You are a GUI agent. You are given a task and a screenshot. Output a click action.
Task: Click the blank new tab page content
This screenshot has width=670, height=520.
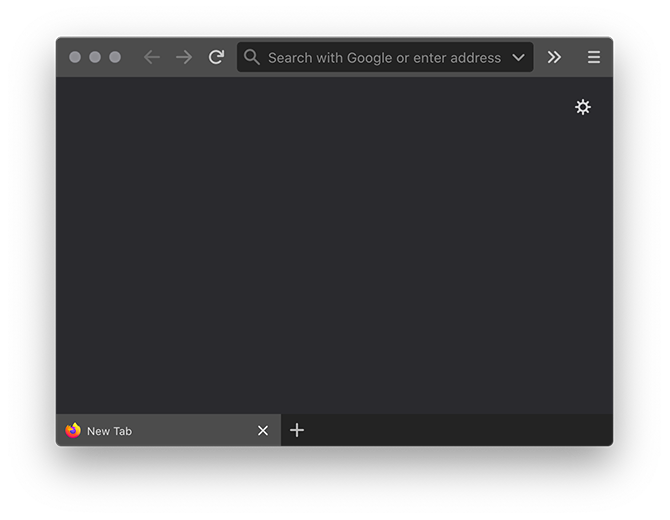coord(330,250)
